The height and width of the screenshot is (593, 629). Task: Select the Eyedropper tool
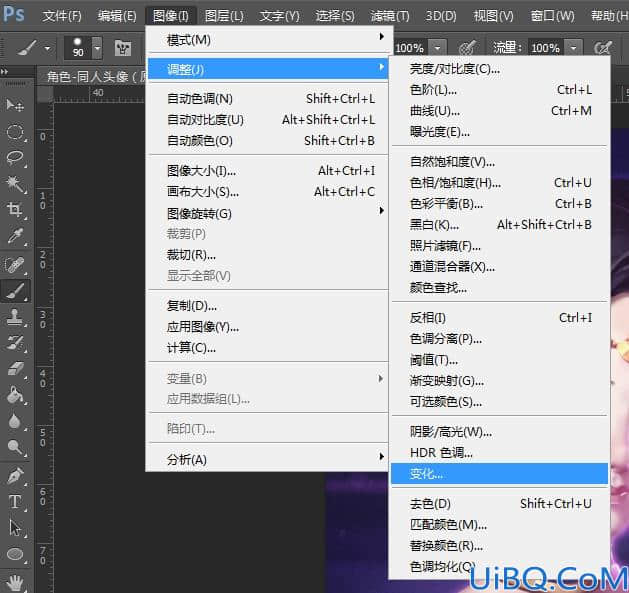point(15,236)
